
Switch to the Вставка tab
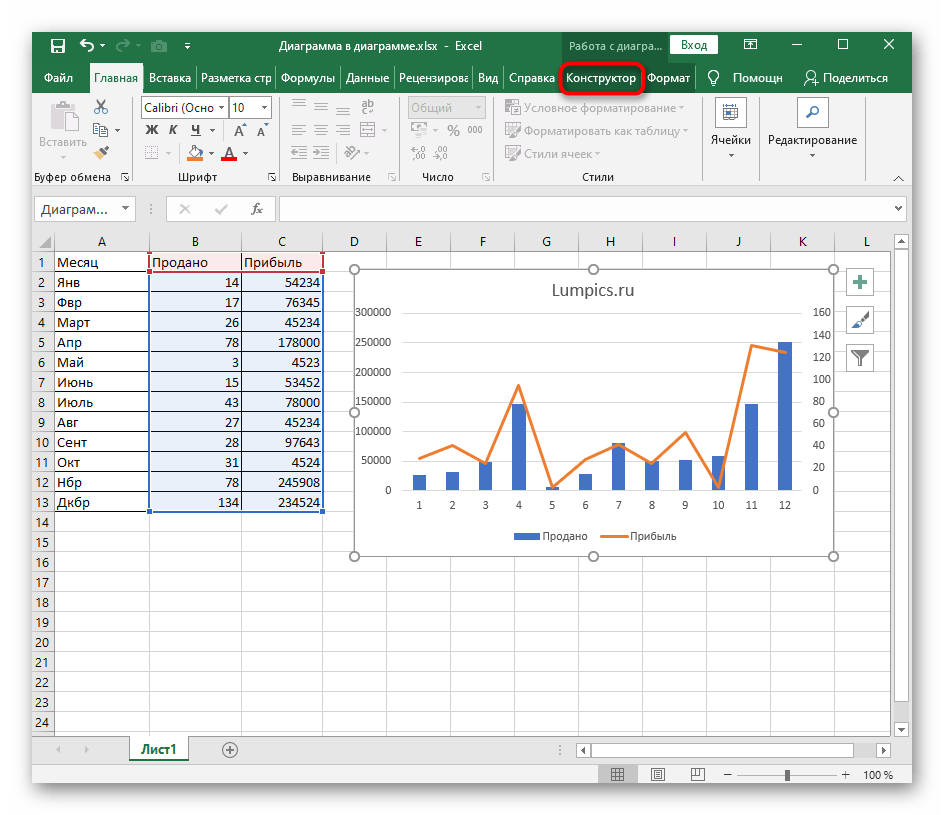169,78
